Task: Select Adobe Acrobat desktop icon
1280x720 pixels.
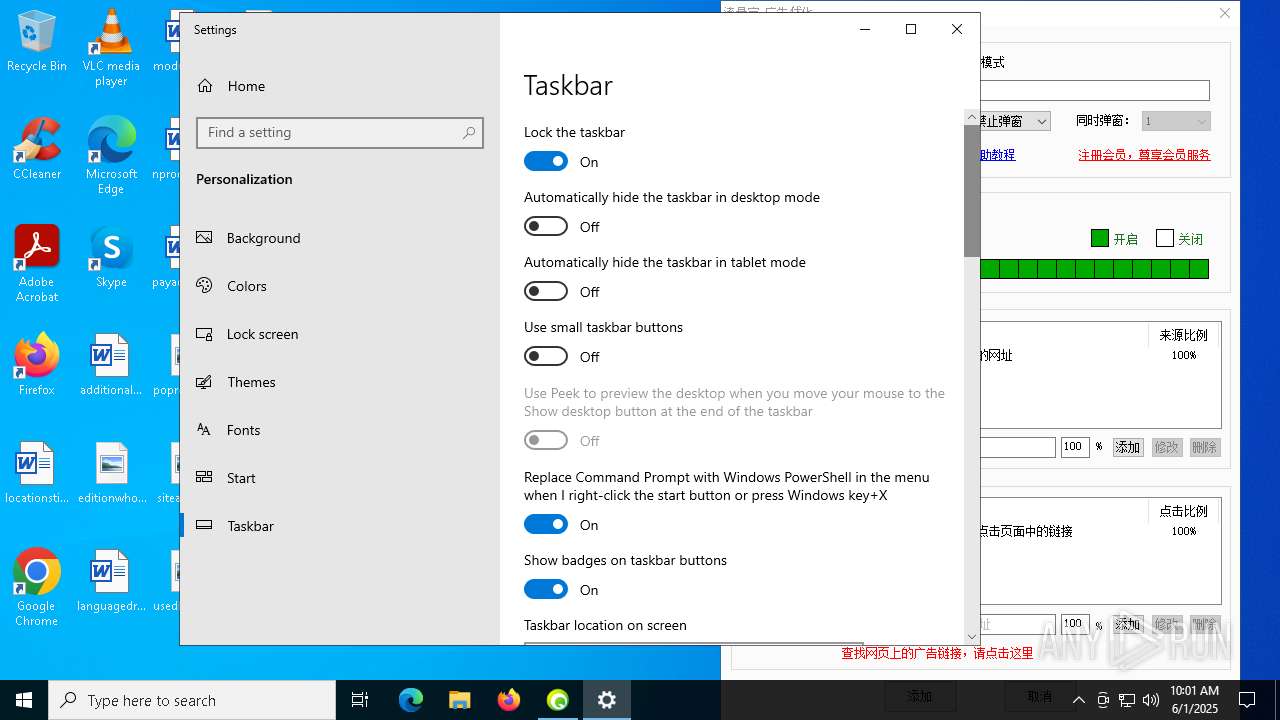Action: click(x=37, y=263)
